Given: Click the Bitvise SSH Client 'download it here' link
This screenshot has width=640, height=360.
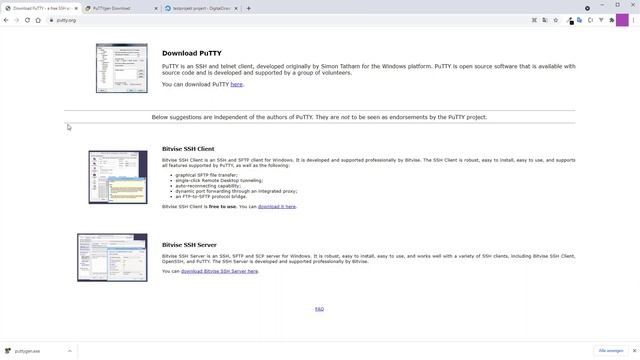Looking at the screenshot, I should tap(277, 207).
